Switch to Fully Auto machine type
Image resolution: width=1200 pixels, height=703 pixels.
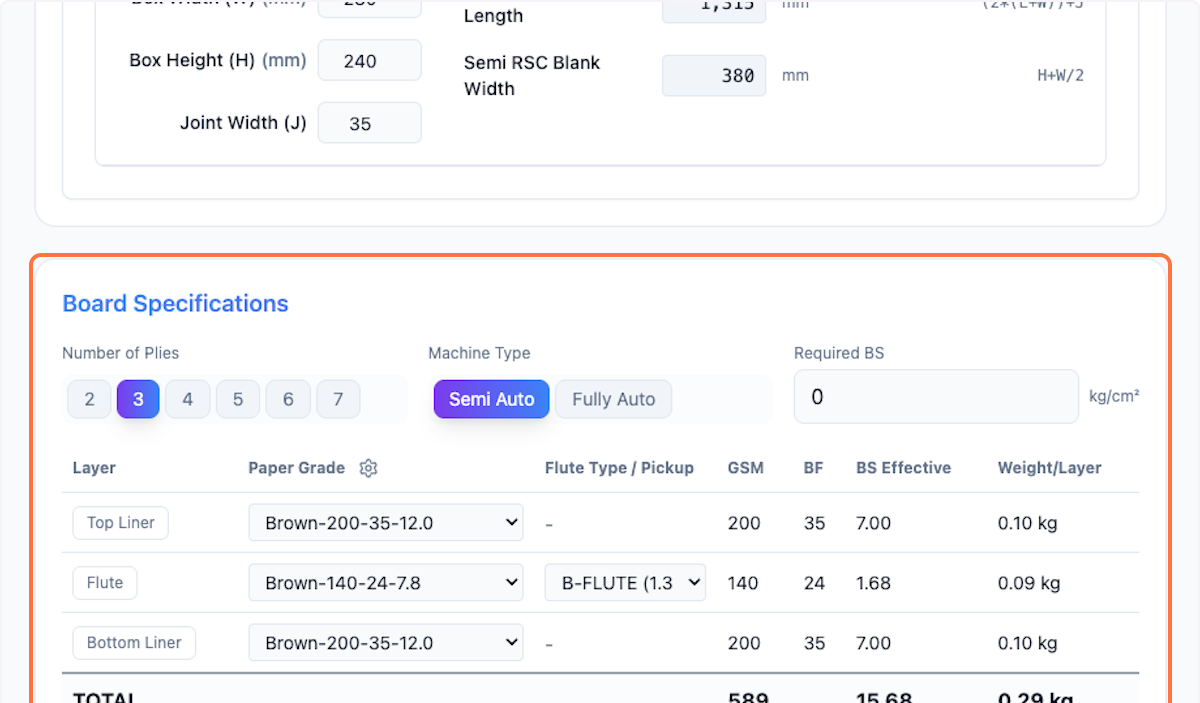click(x=613, y=398)
